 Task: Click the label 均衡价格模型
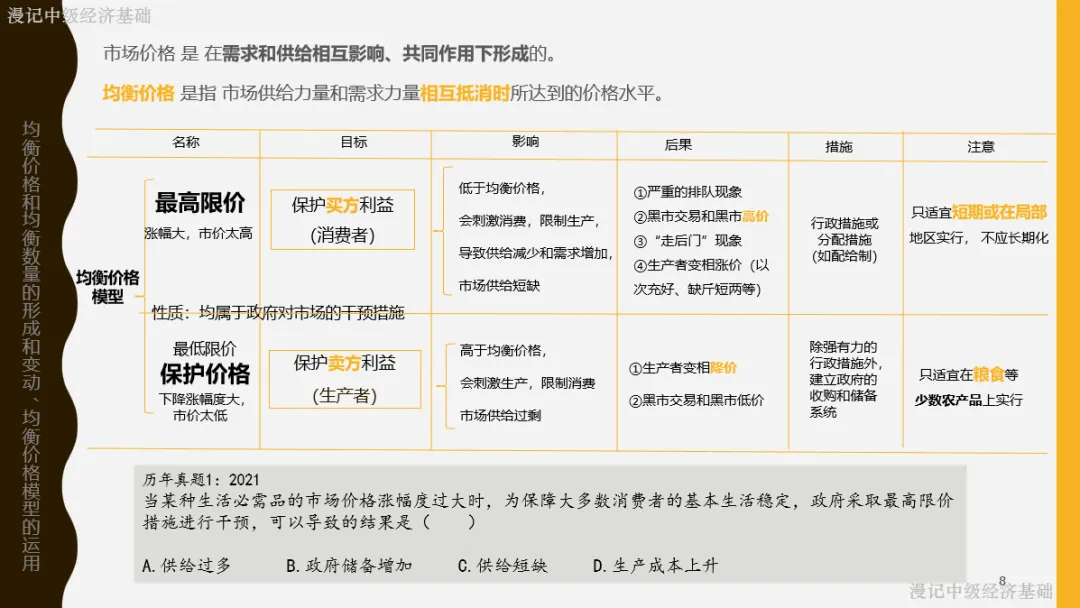click(x=107, y=287)
